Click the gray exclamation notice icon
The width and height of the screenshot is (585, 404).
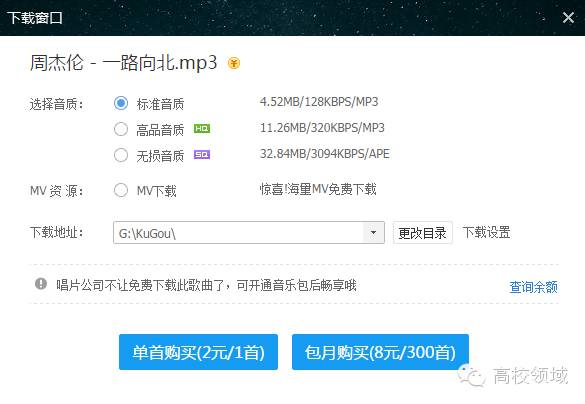(x=41, y=284)
